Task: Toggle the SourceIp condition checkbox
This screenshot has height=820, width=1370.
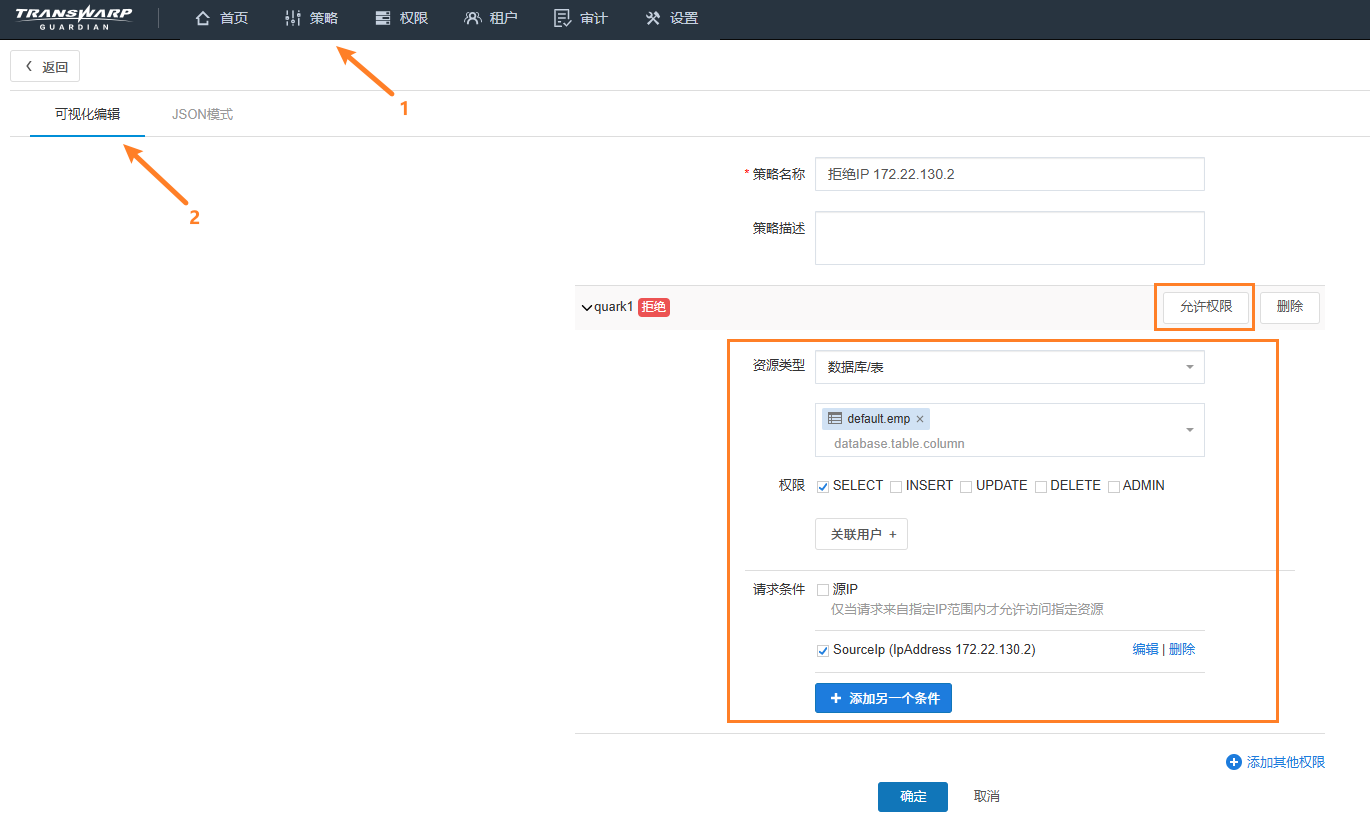Action: pyautogui.click(x=823, y=651)
